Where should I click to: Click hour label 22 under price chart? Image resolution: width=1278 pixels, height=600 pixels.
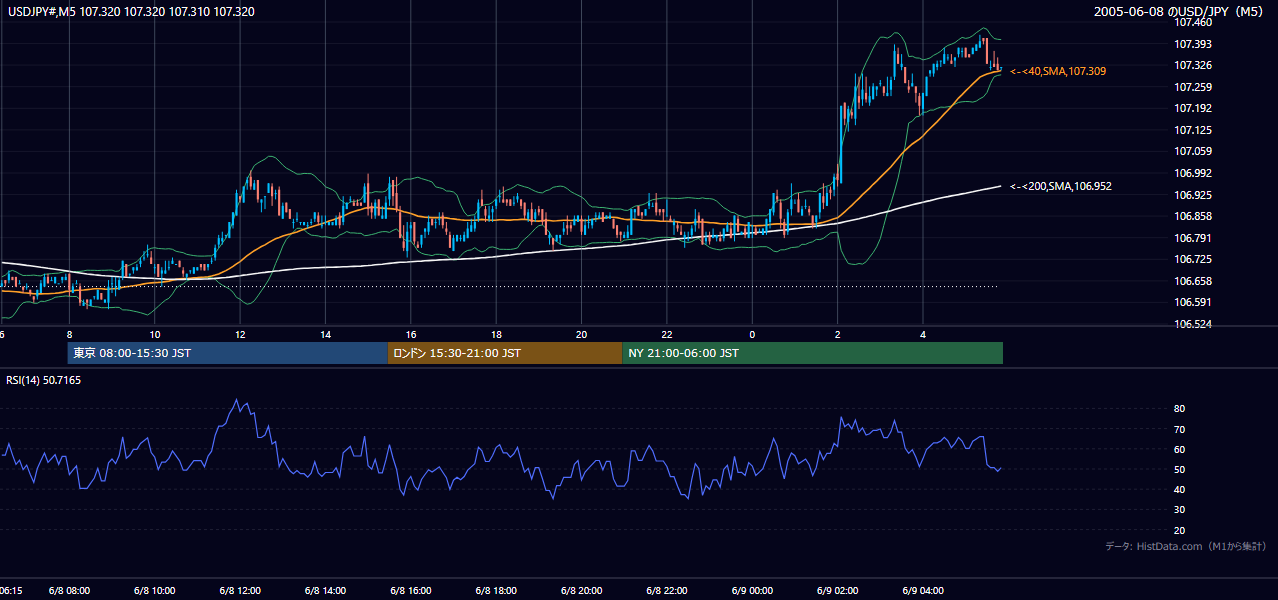point(667,334)
